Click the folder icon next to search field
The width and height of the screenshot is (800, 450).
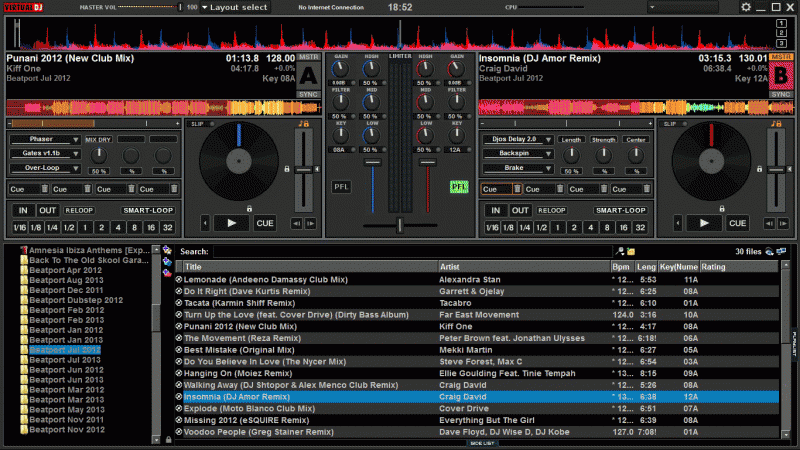point(631,251)
